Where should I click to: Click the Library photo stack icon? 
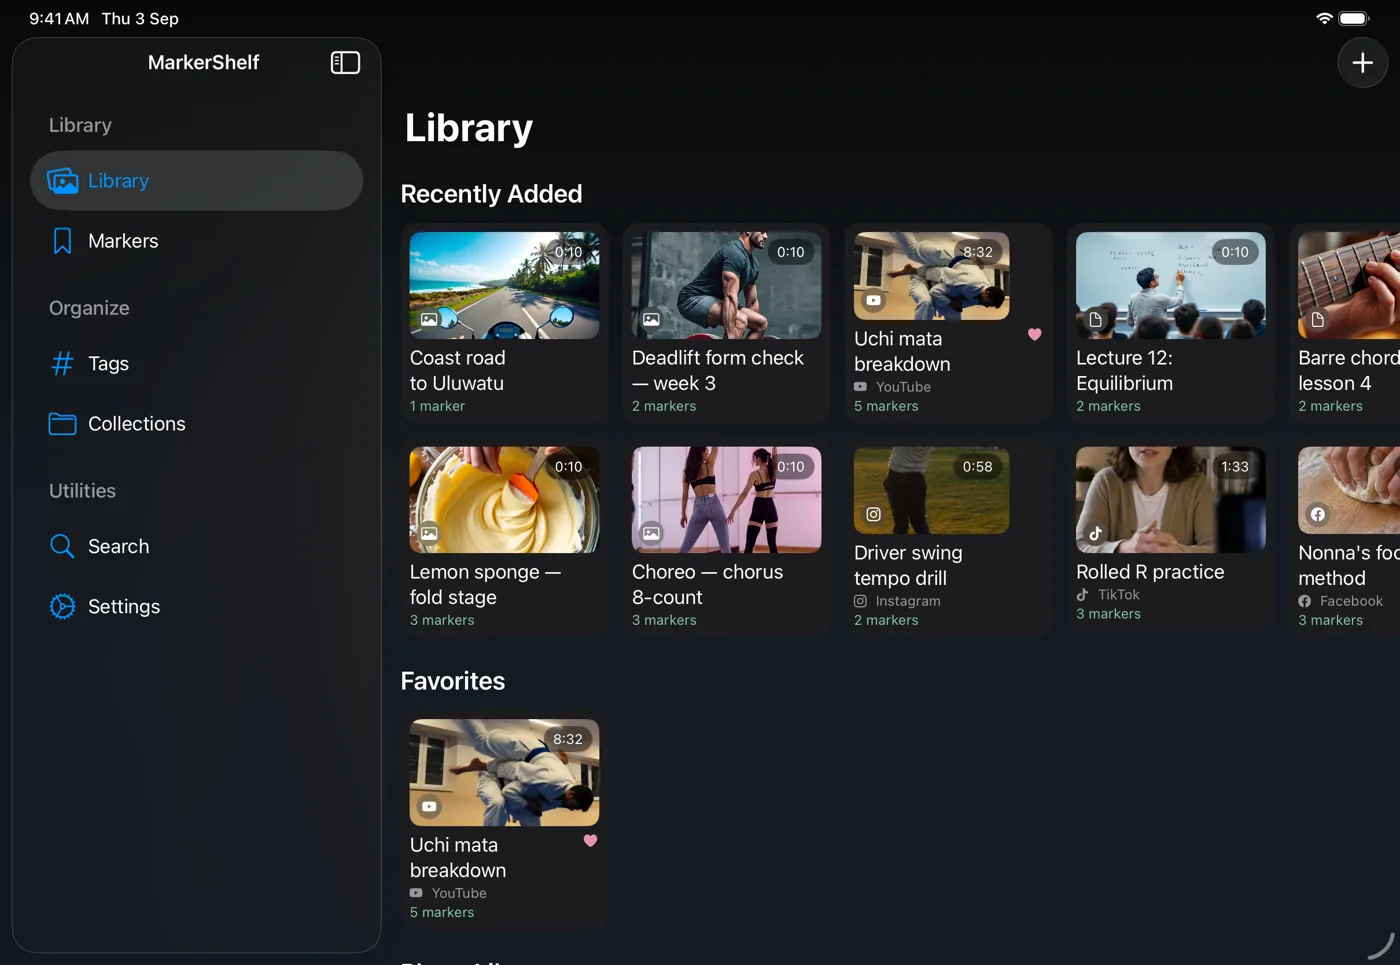(62, 181)
